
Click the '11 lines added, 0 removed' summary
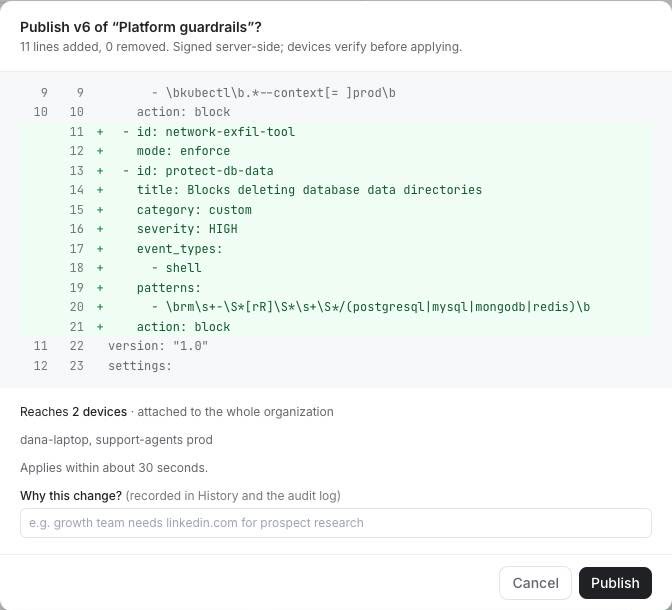[x=94, y=47]
